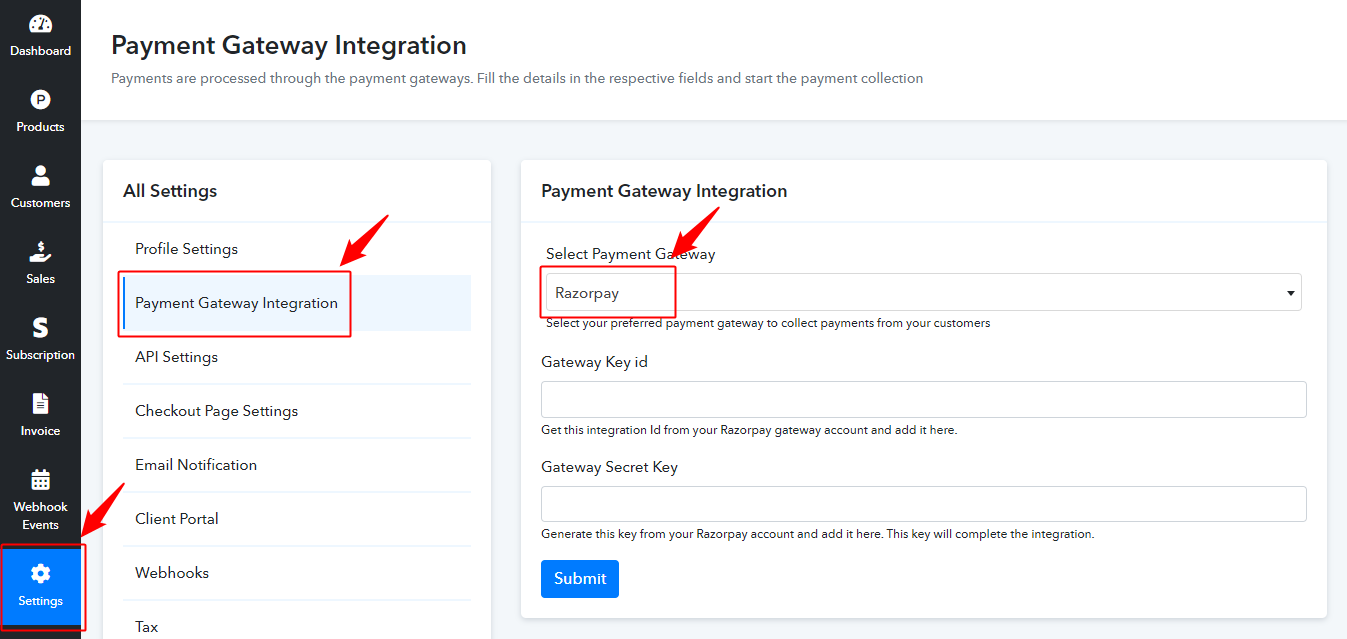Open Subscription S icon in sidebar
This screenshot has width=1347, height=639.
tap(40, 328)
